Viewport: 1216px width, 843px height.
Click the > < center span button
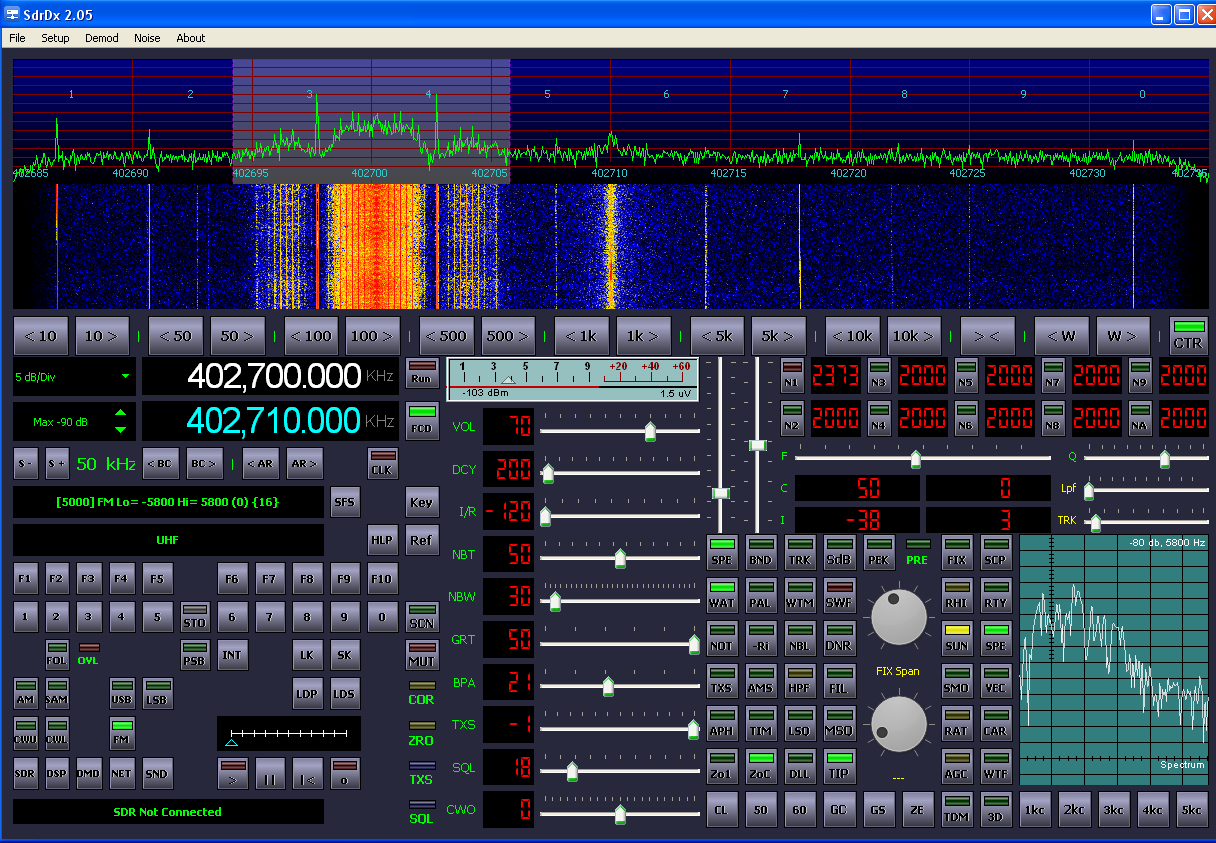pos(988,336)
